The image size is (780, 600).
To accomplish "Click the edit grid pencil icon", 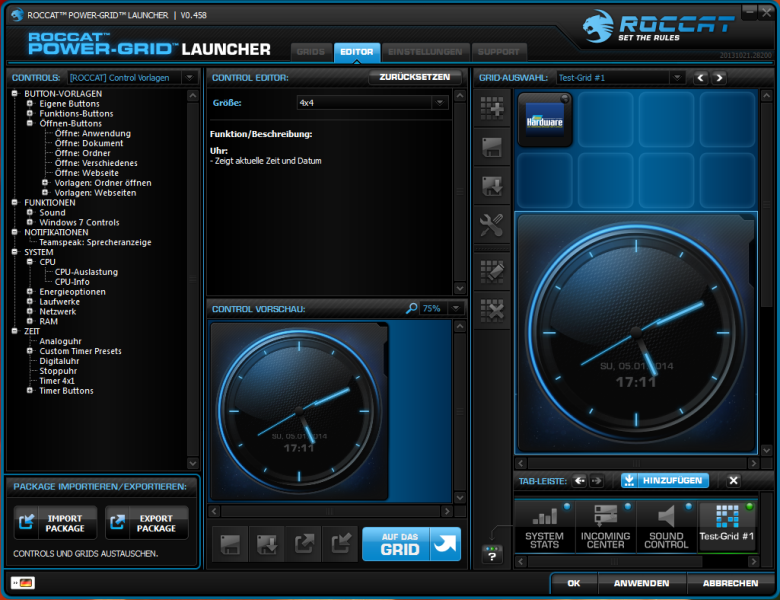I will [492, 272].
